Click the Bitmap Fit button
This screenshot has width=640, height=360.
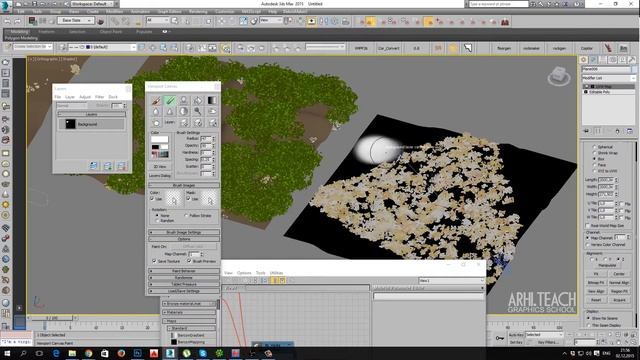(x=596, y=282)
